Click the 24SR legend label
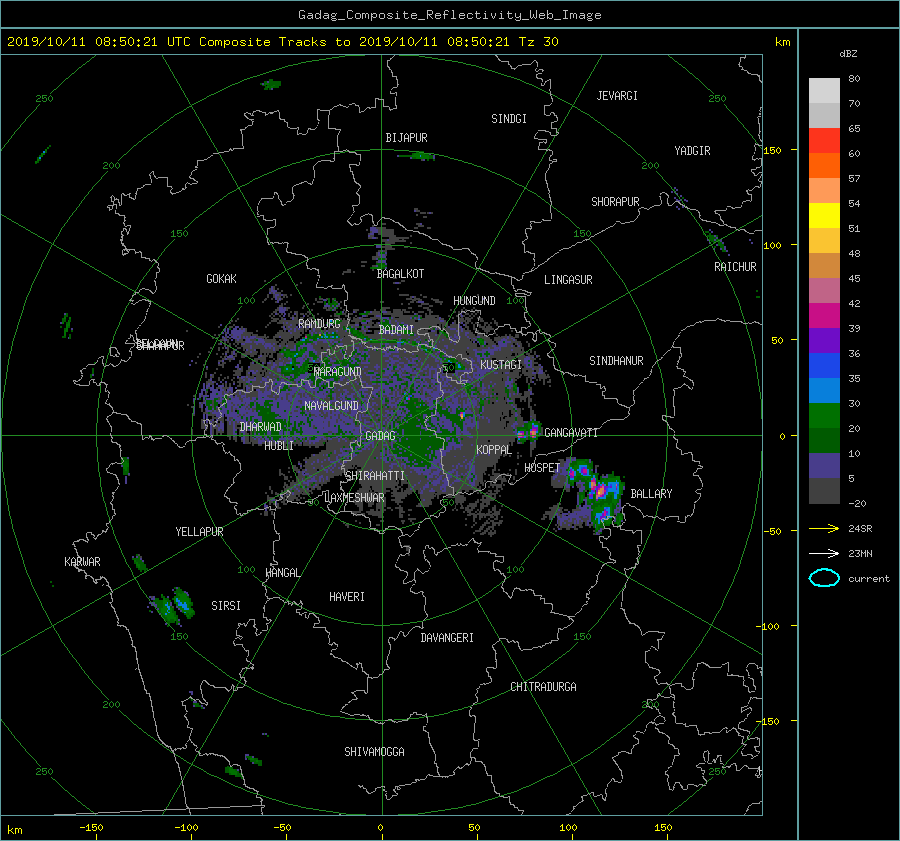Image resolution: width=900 pixels, height=841 pixels. (860, 528)
